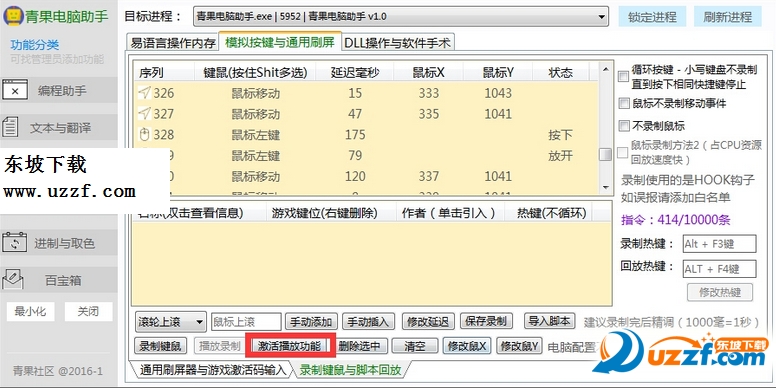Click 删除选中 button
The image size is (776, 390).
[x=361, y=345]
